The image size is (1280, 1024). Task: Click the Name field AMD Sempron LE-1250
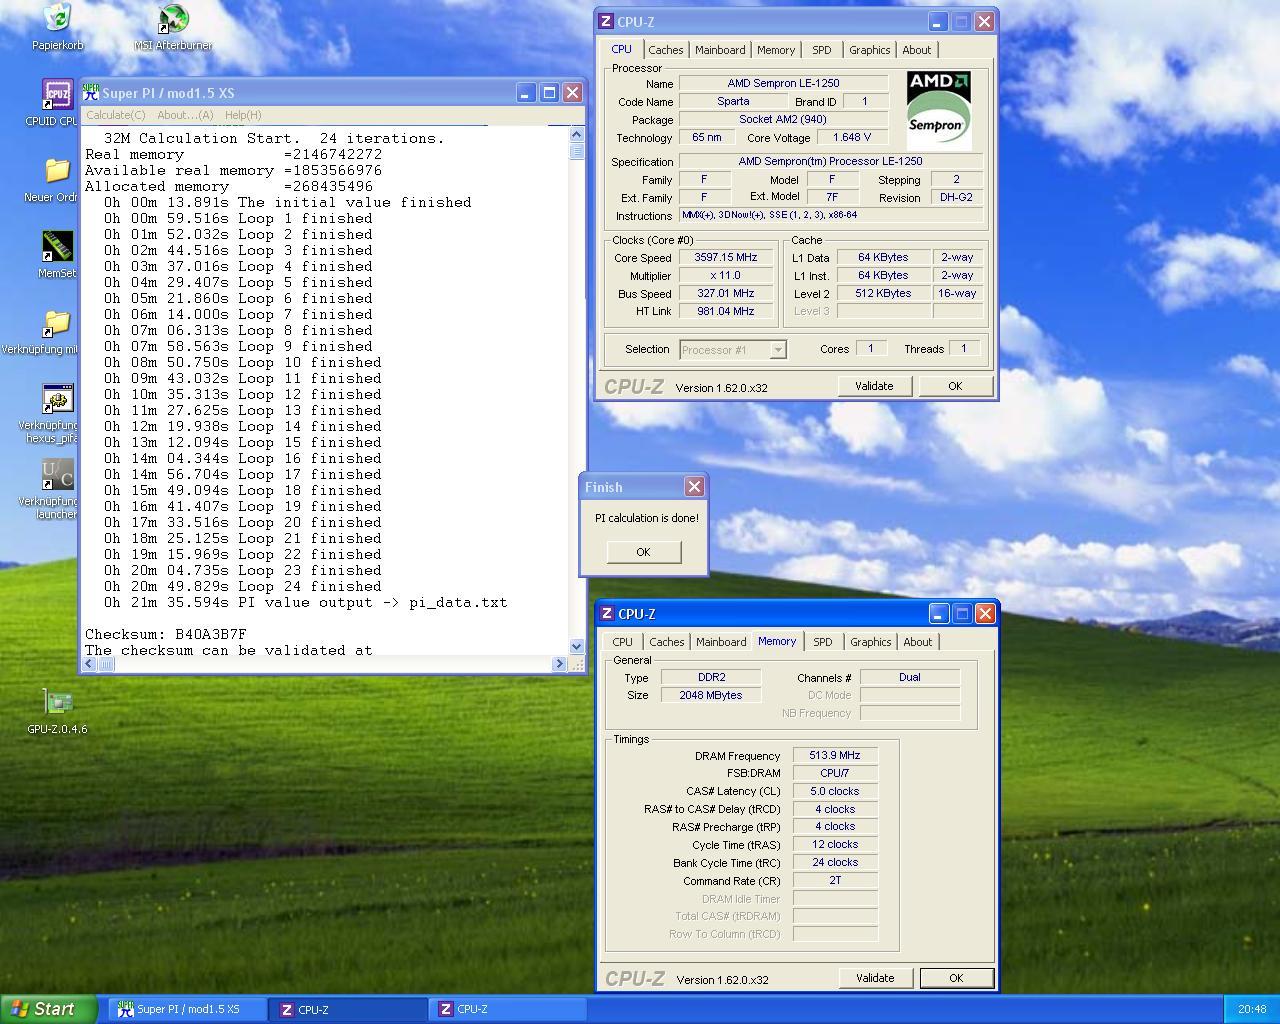(x=783, y=83)
